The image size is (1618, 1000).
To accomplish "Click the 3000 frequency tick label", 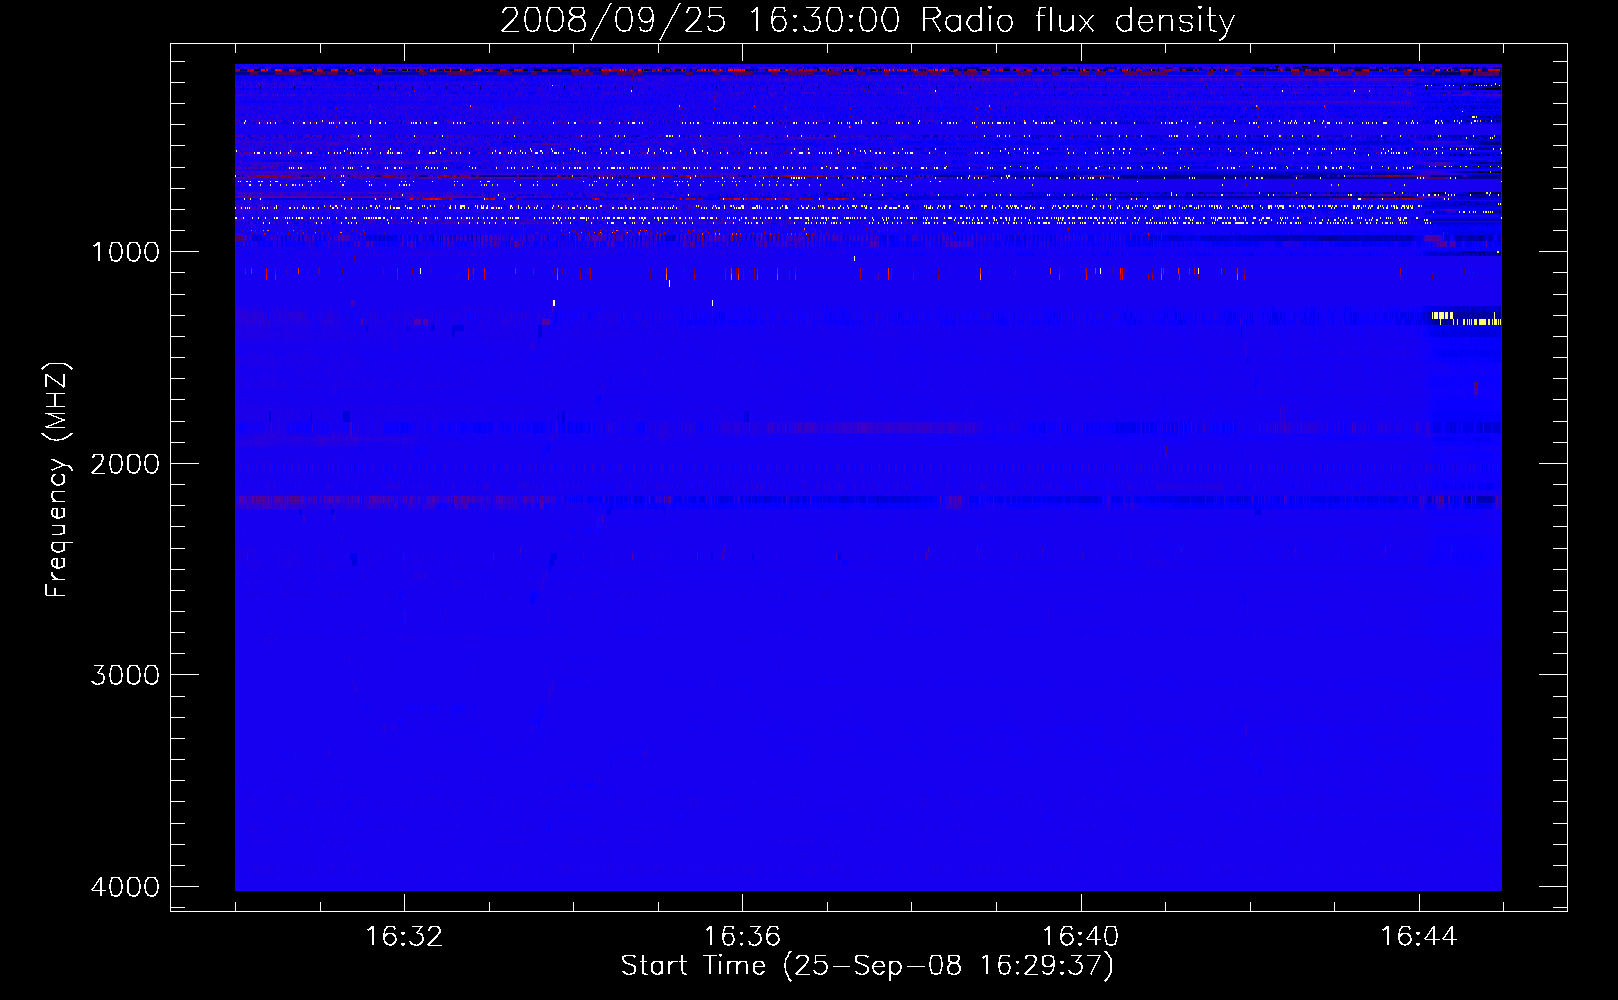I will [x=125, y=675].
